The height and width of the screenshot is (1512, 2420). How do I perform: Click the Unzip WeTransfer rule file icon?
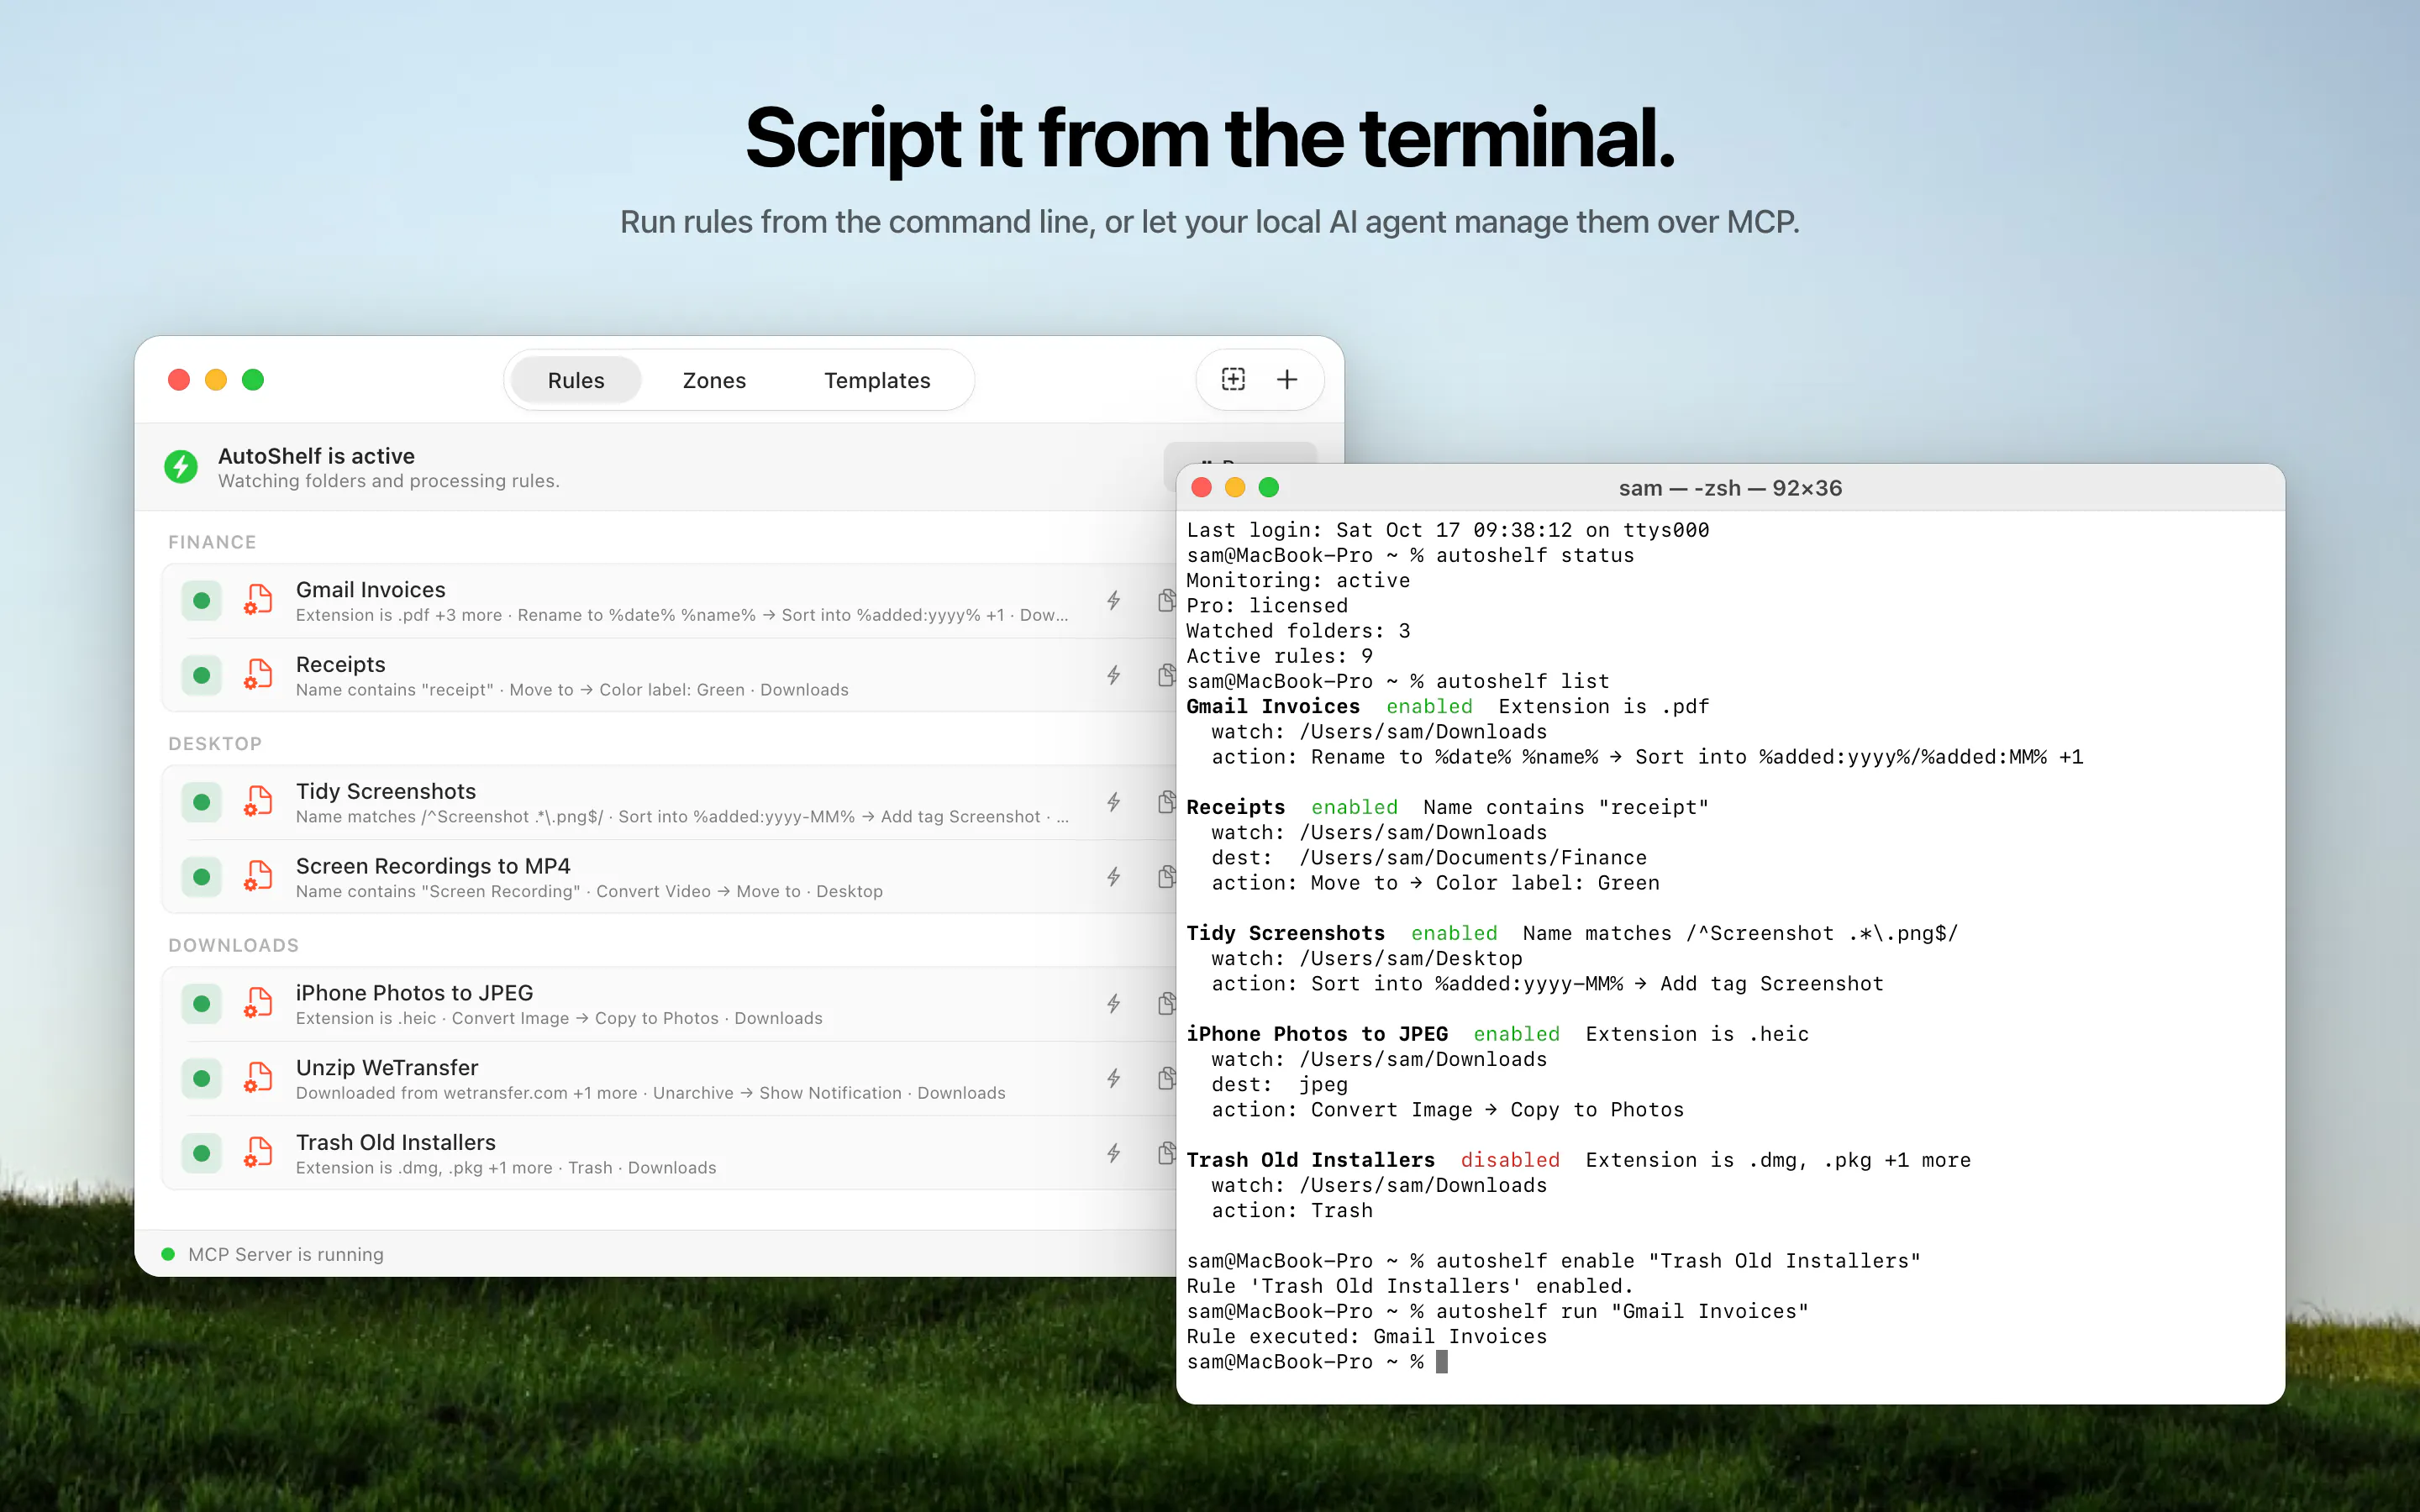pos(258,1078)
